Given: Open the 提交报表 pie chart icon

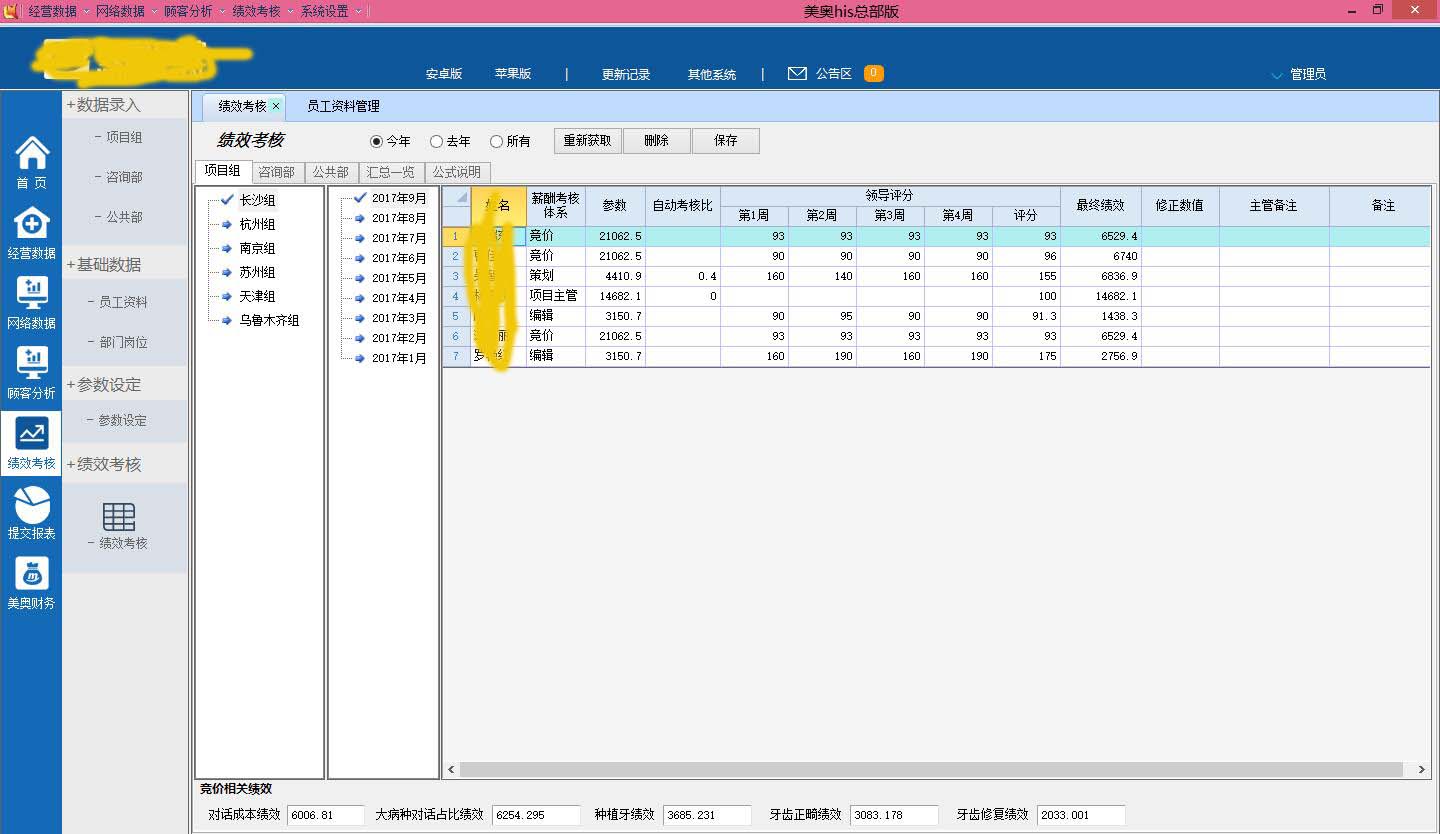Looking at the screenshot, I should pos(32,504).
